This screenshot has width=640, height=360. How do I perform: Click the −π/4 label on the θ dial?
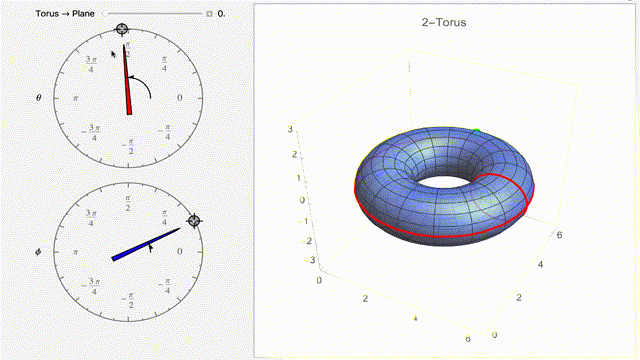click(164, 132)
